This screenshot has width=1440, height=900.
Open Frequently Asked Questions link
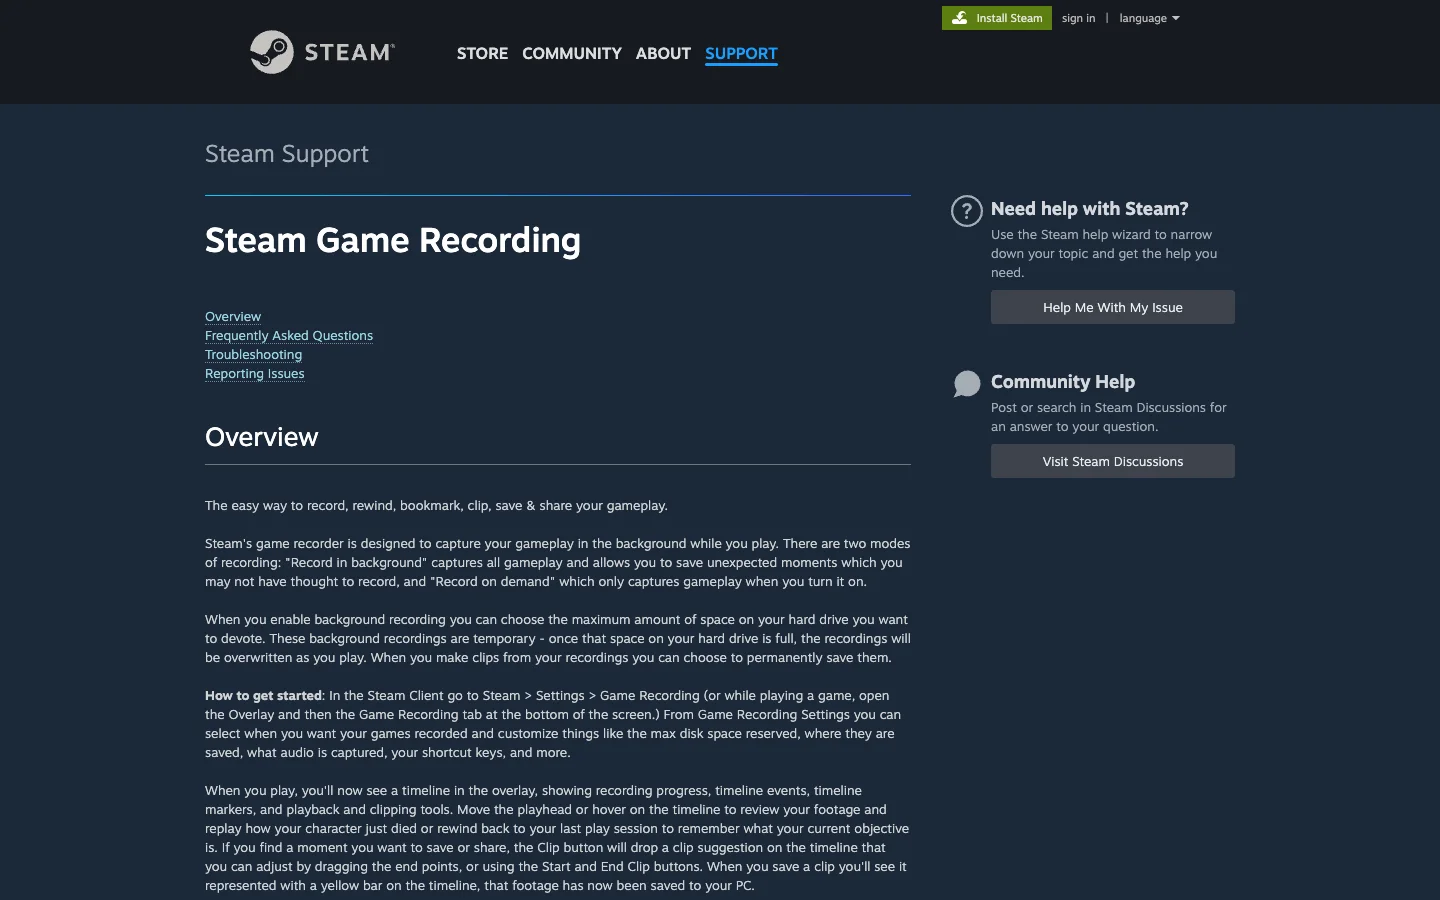tap(289, 335)
